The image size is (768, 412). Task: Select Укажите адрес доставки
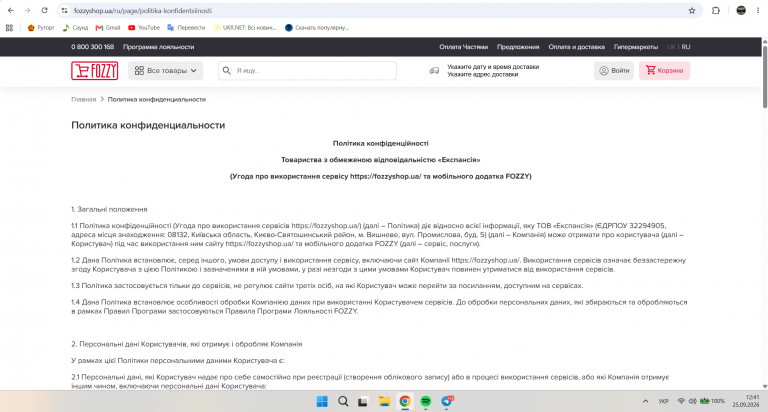point(482,74)
